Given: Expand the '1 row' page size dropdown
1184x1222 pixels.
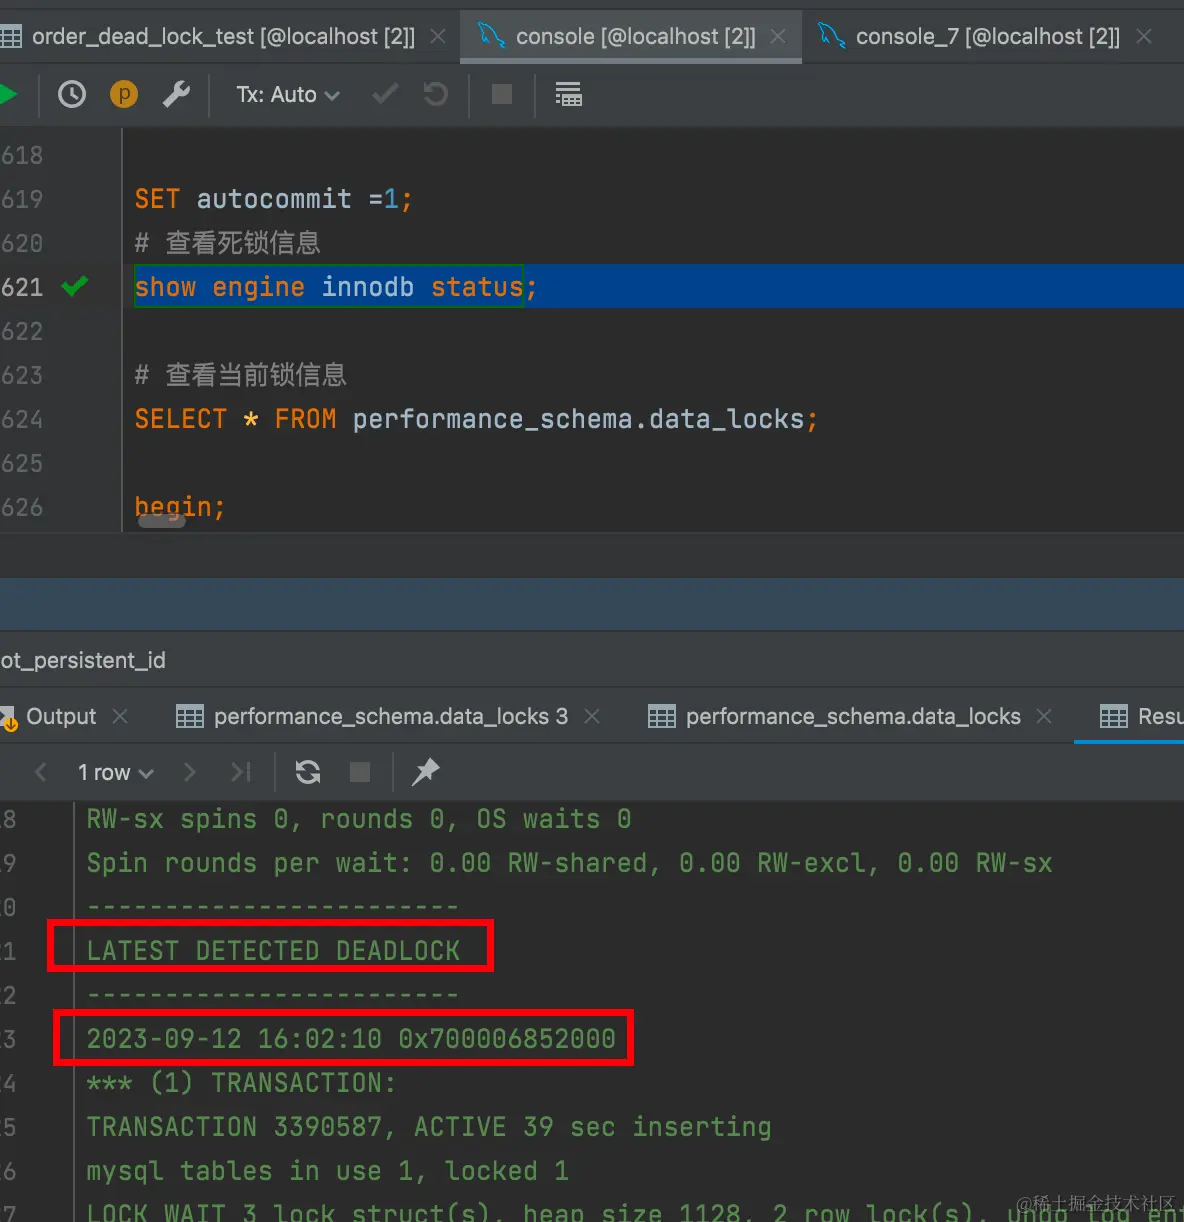Looking at the screenshot, I should (x=115, y=772).
